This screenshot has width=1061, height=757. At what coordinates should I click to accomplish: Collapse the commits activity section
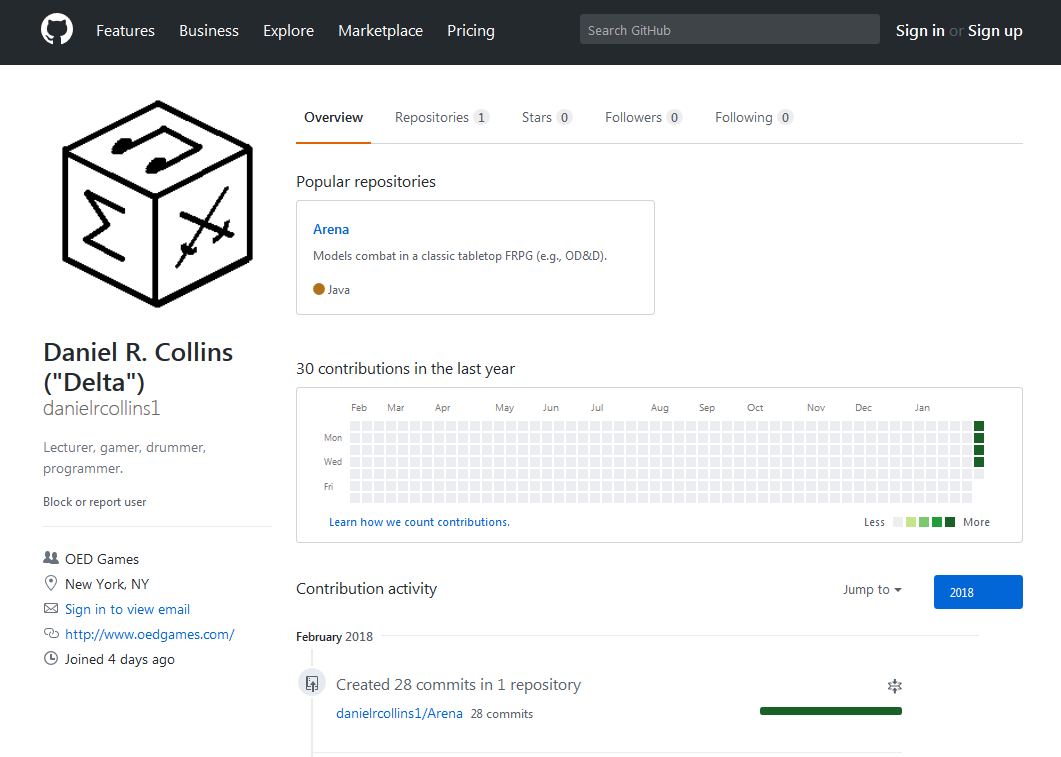[x=895, y=686]
